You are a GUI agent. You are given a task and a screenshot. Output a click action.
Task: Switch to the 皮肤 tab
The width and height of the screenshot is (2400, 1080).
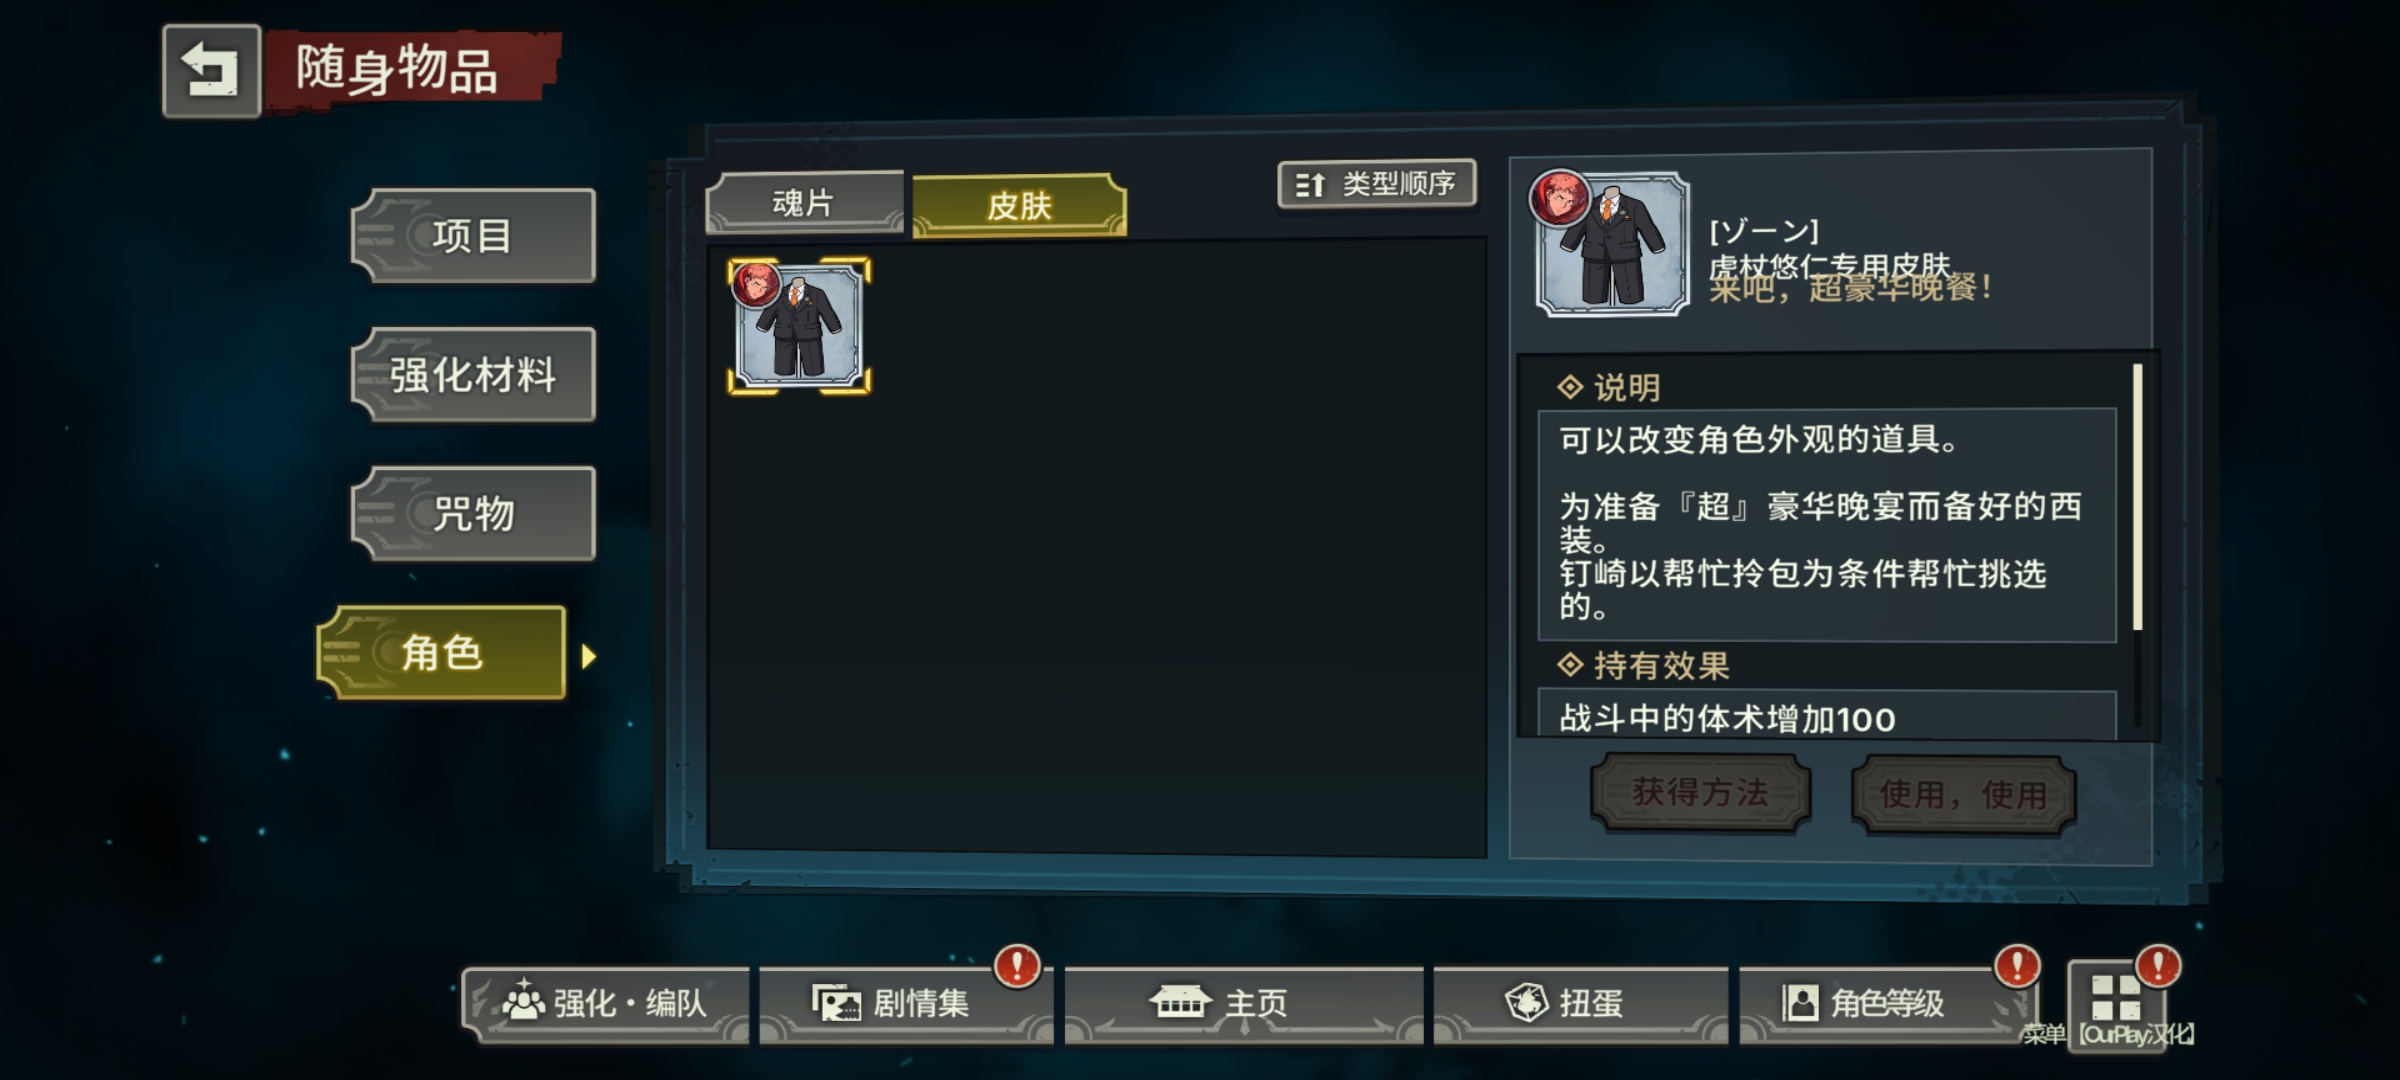(1019, 206)
